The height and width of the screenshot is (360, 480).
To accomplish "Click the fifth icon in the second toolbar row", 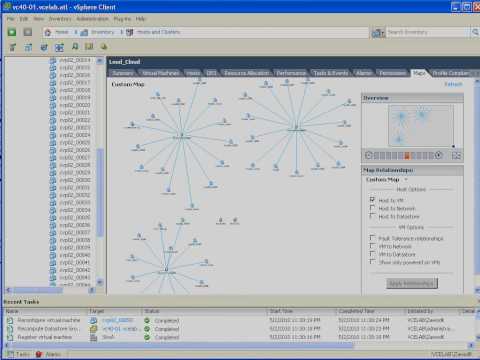I will pos(75,47).
